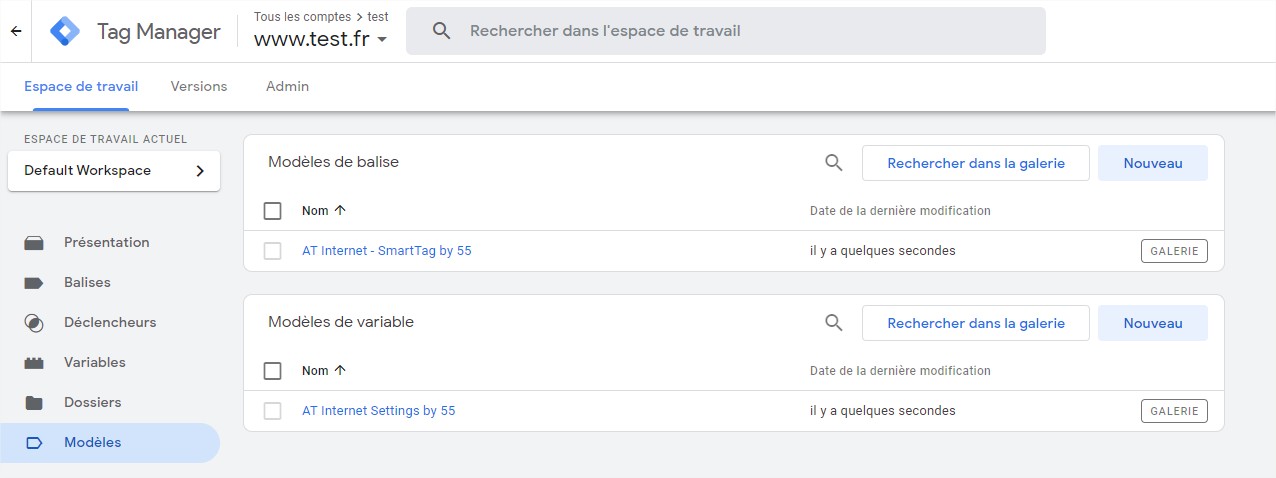This screenshot has height=478, width=1276.
Task: Open Variables via its brick icon
Action: point(34,363)
